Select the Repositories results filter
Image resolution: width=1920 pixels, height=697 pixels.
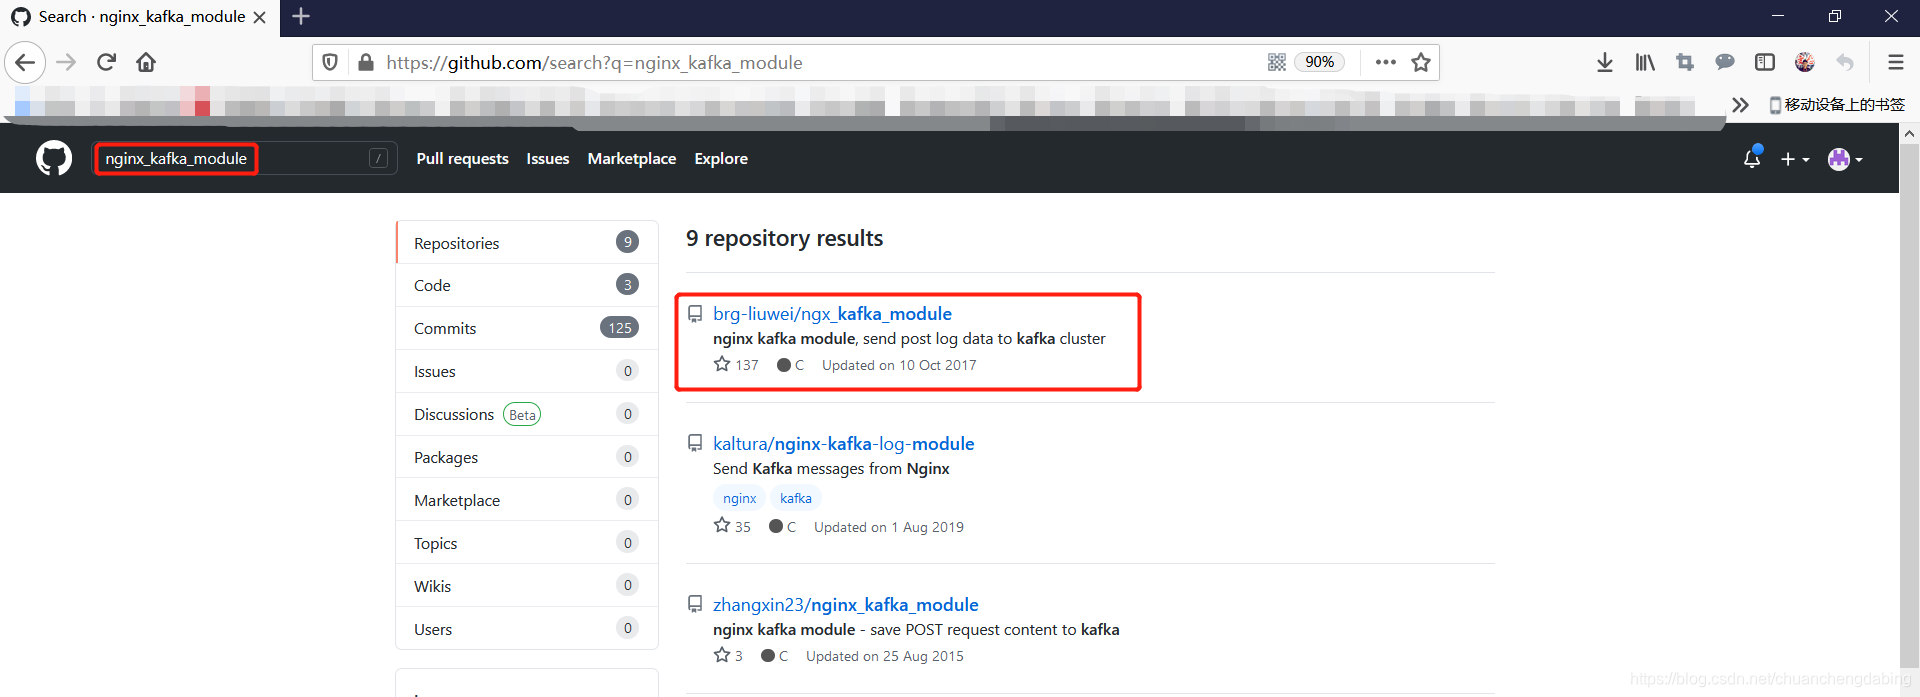[x=527, y=242]
